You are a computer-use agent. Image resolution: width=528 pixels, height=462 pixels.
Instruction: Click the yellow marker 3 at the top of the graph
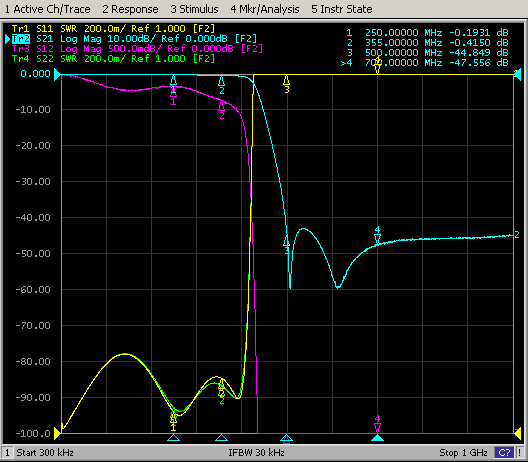coord(287,84)
